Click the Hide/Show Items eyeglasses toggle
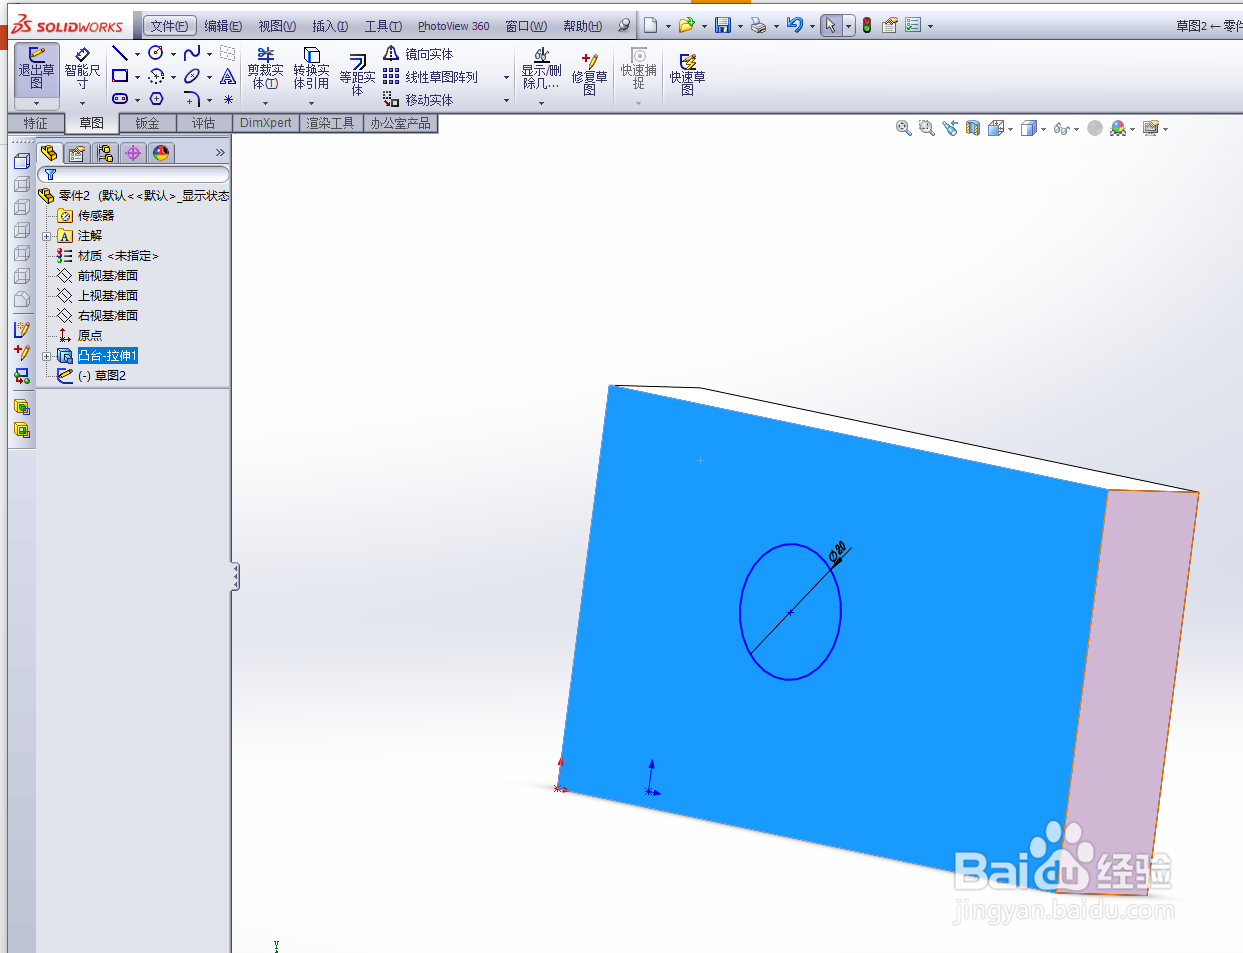Screen dimensions: 1243x953 (x=1062, y=128)
